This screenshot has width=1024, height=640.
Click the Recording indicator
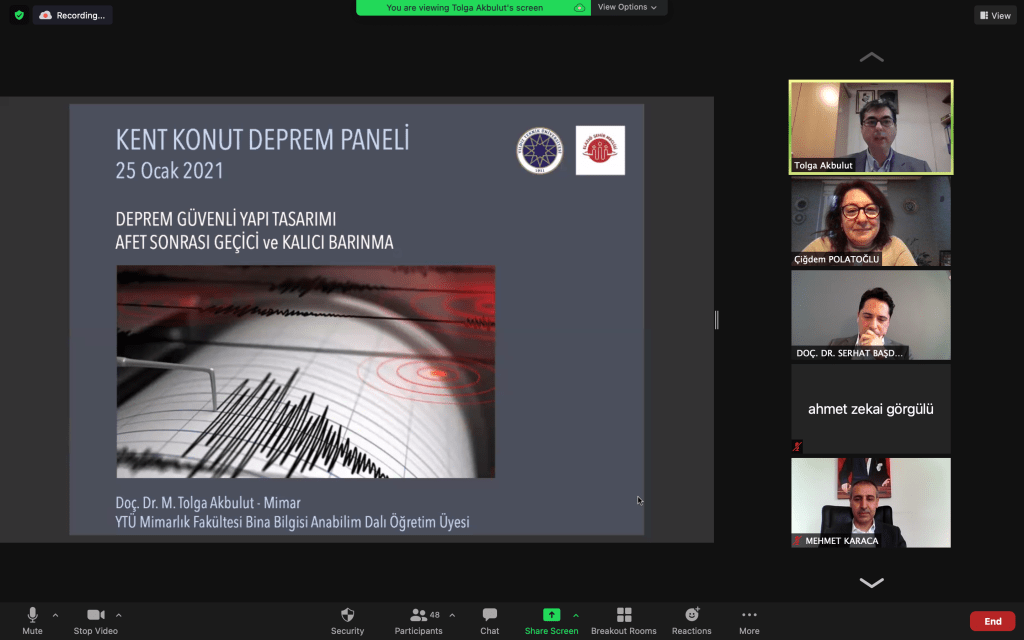point(72,15)
